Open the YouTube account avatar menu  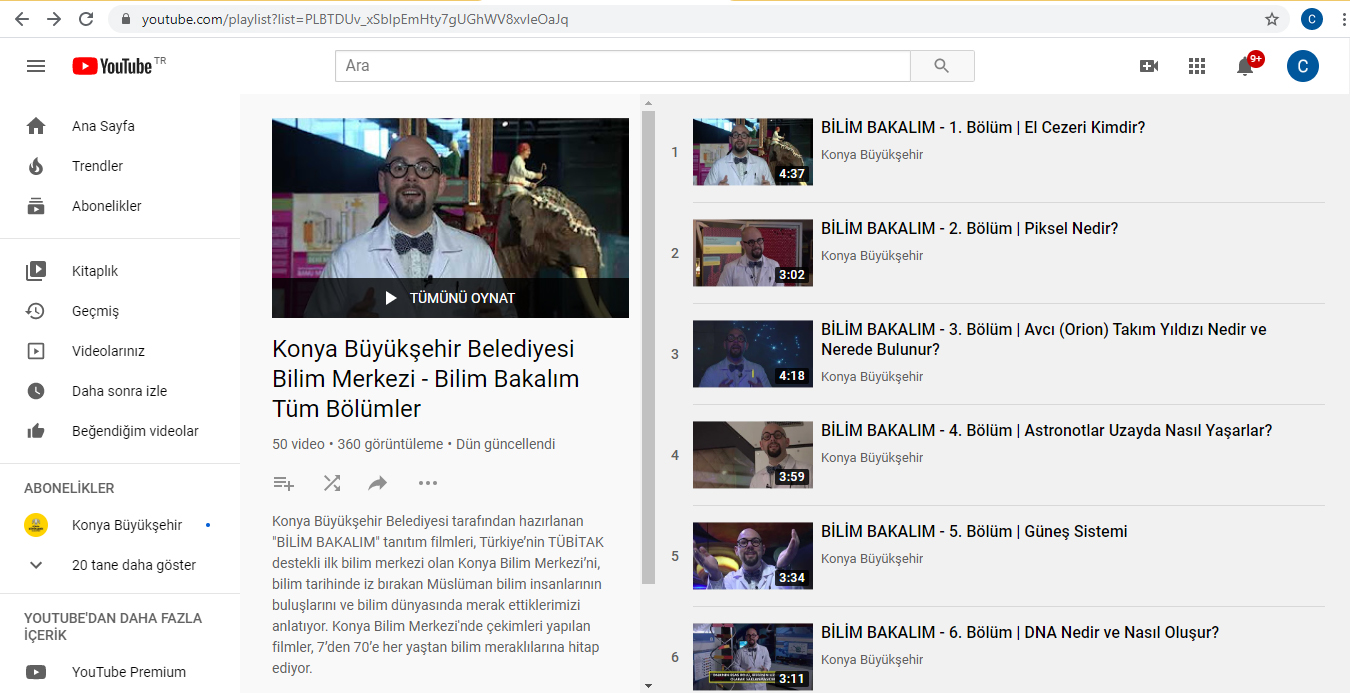[x=1302, y=66]
